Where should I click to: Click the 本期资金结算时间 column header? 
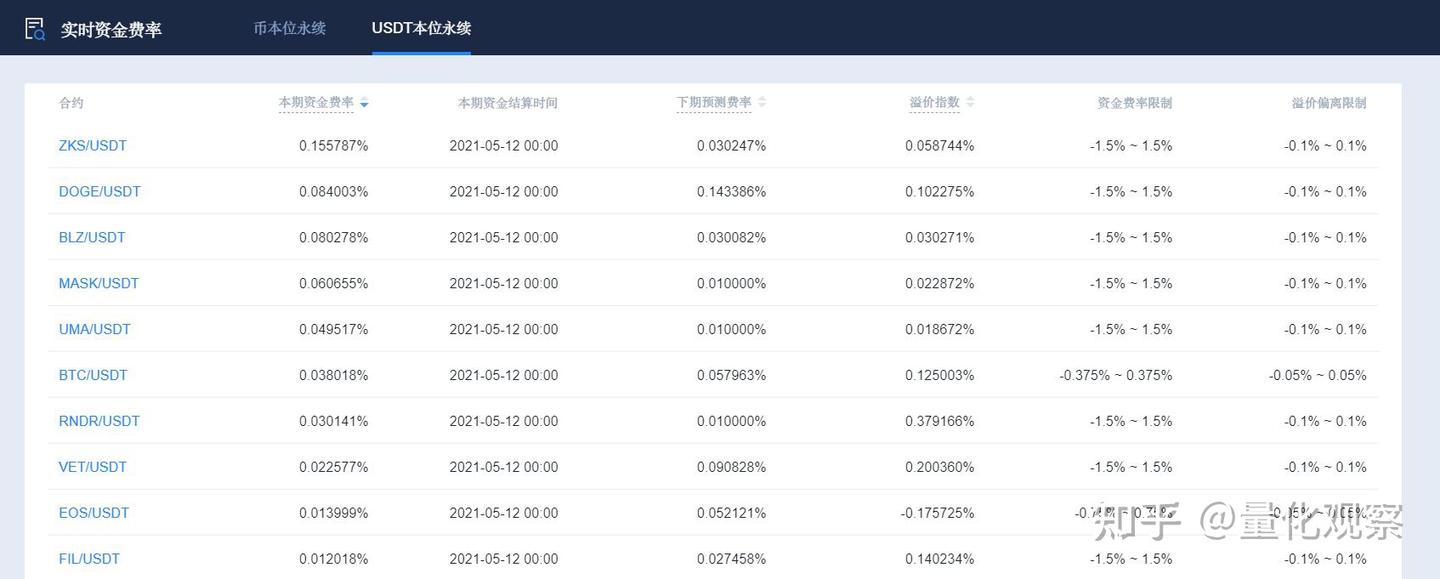[507, 102]
